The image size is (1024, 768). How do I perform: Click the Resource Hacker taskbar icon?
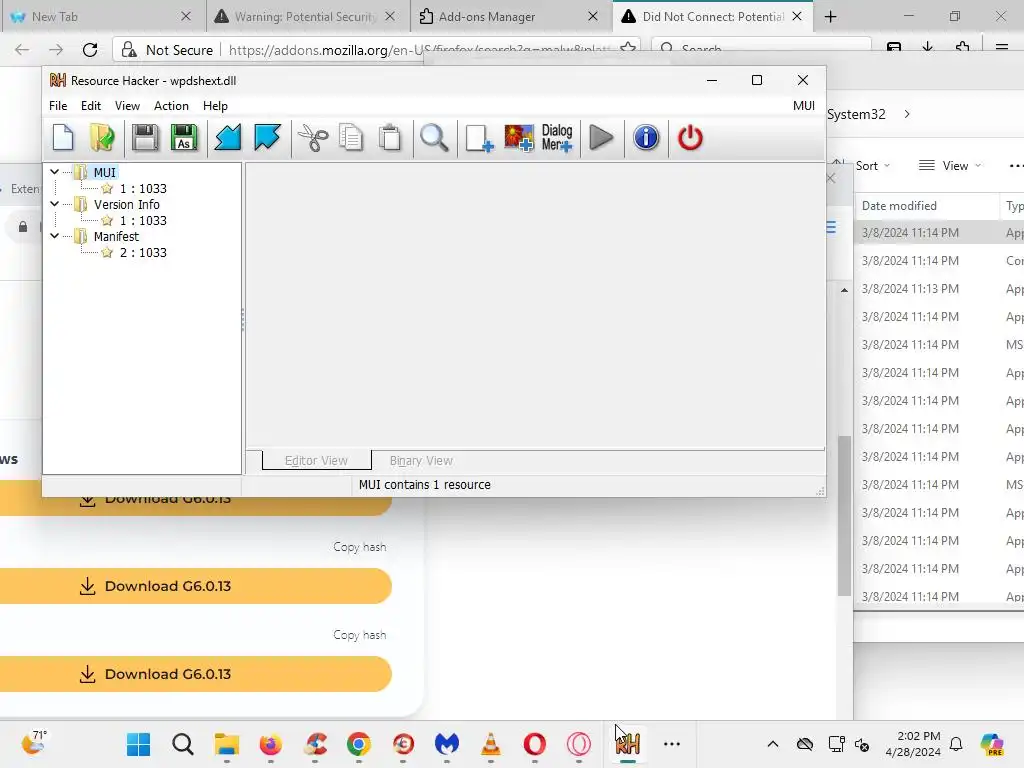point(628,744)
